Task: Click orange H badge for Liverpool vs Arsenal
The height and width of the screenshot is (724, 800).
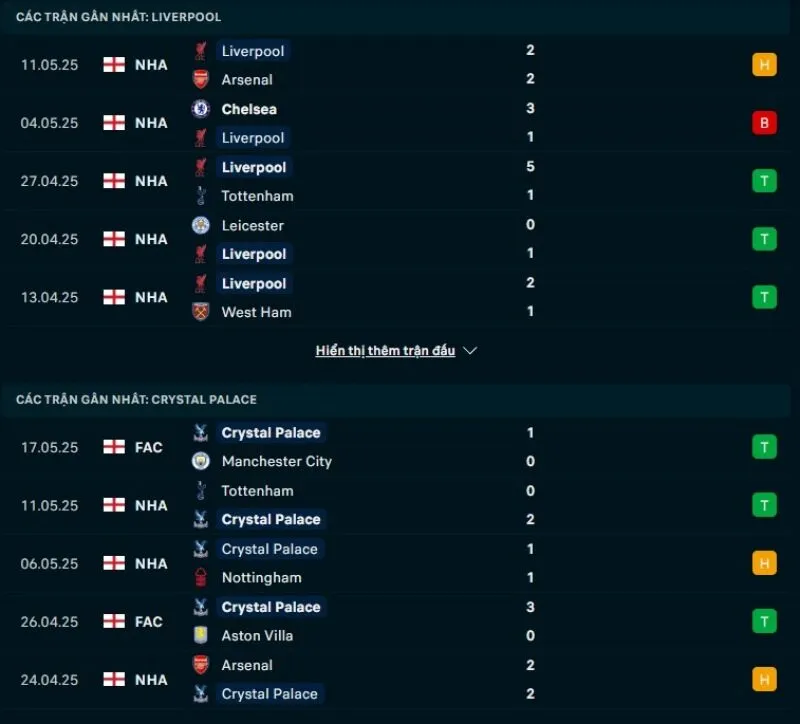Action: click(764, 65)
